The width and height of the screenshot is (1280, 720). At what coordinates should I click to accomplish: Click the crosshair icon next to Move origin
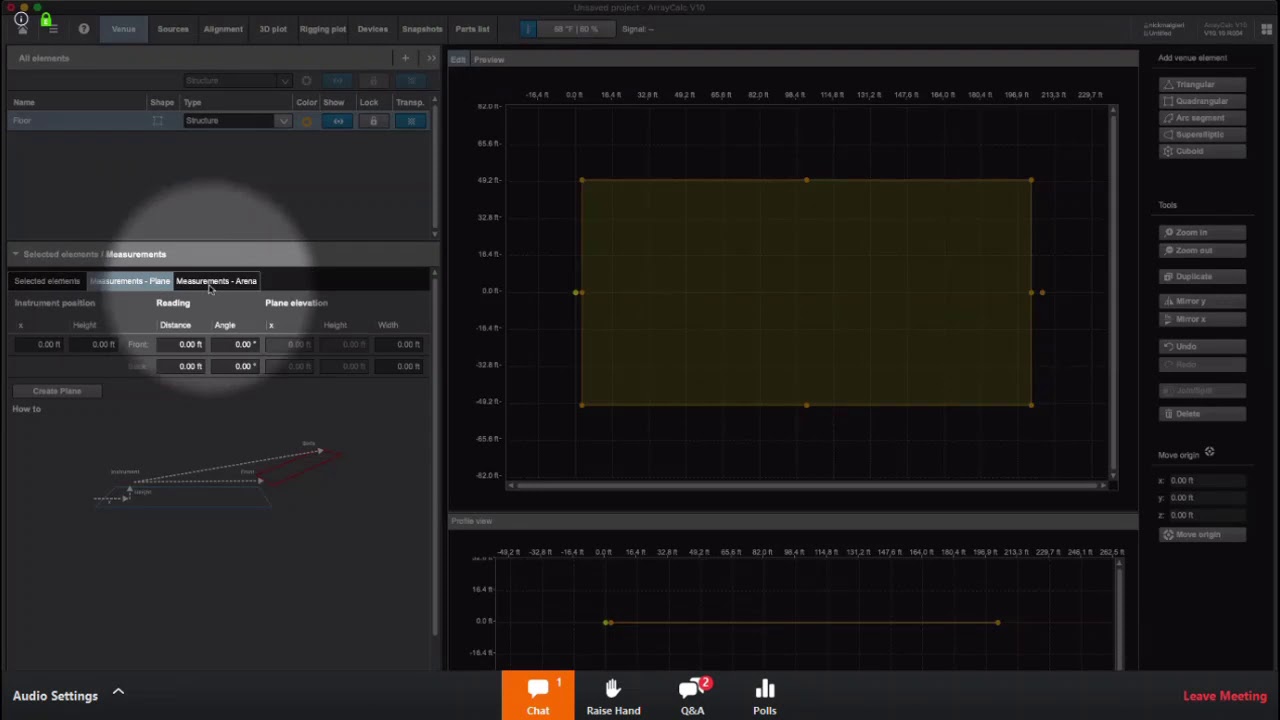click(1209, 453)
